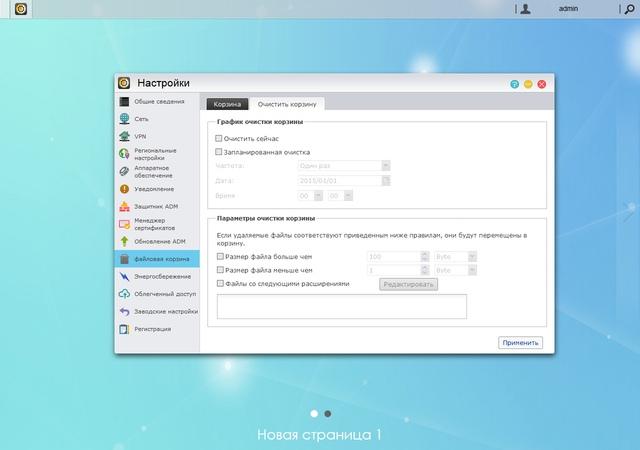Image resolution: width=640 pixels, height=450 pixels.
Task: Click the Settings window title icon
Action: click(124, 83)
